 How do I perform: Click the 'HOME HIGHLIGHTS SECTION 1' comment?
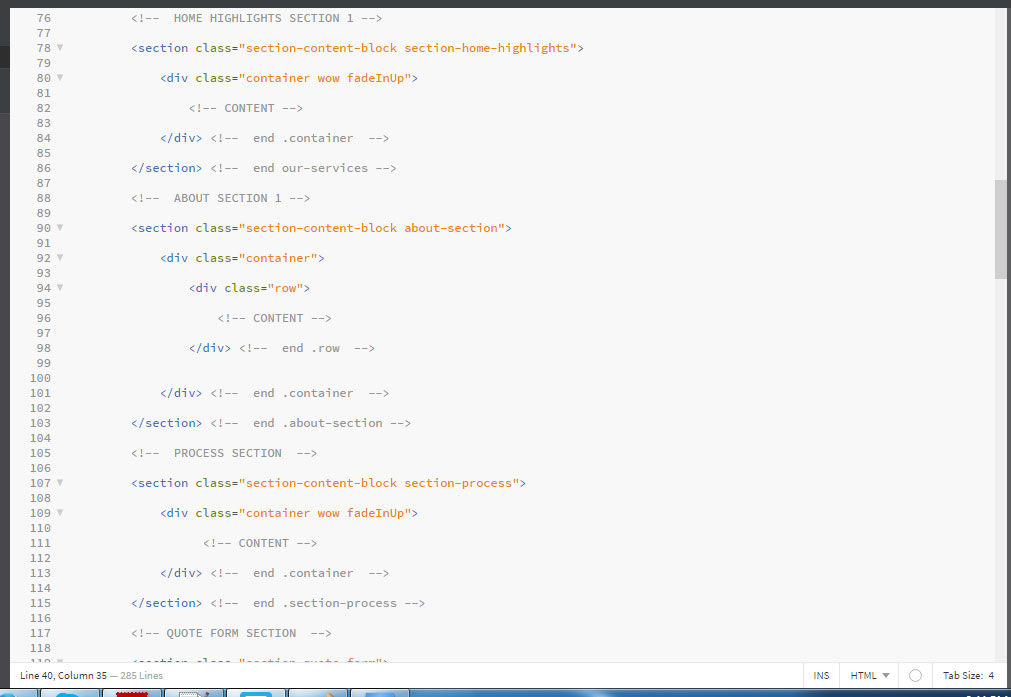(x=257, y=18)
